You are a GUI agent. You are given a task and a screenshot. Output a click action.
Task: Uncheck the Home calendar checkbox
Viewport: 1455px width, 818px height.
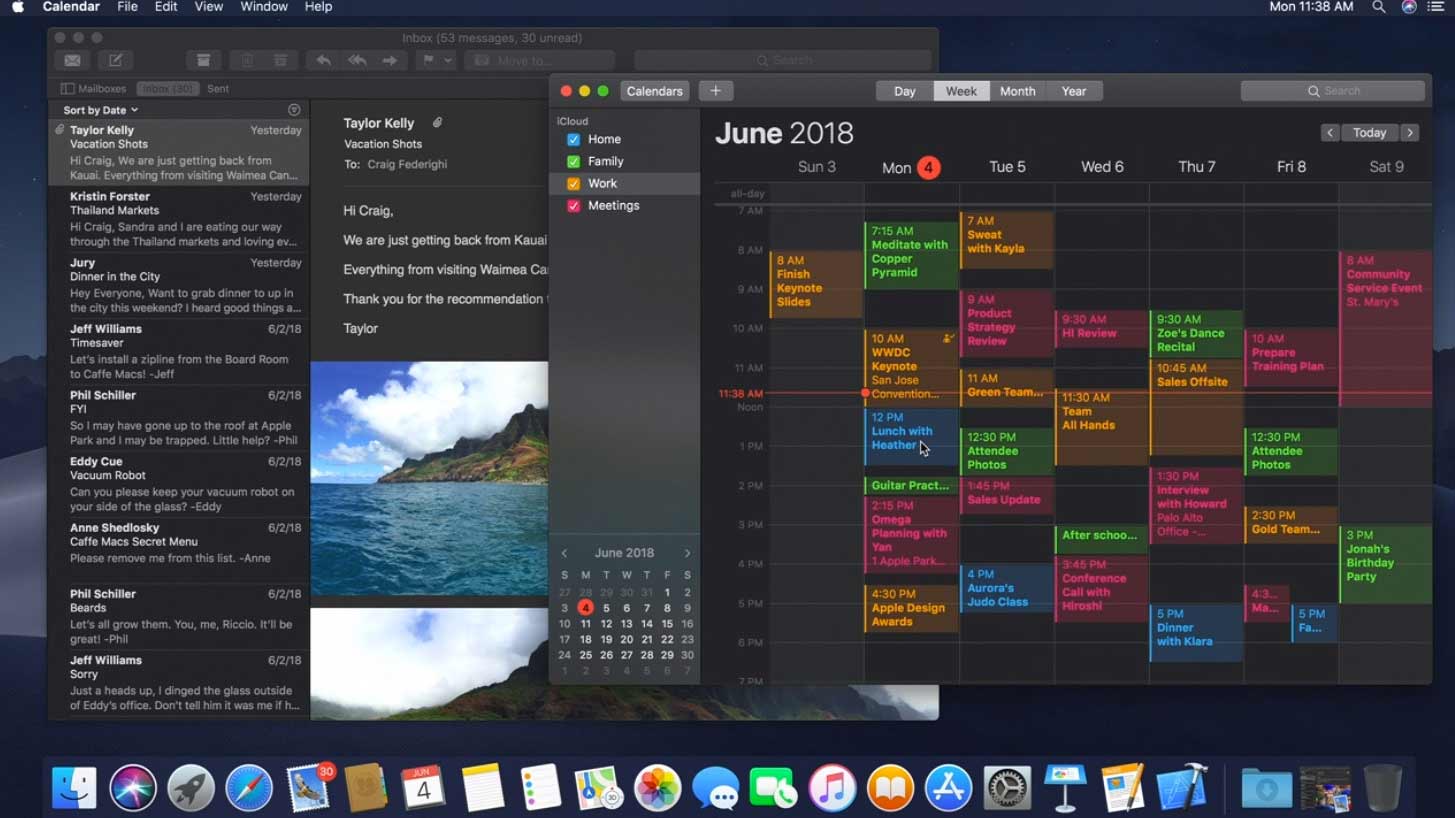coord(572,139)
